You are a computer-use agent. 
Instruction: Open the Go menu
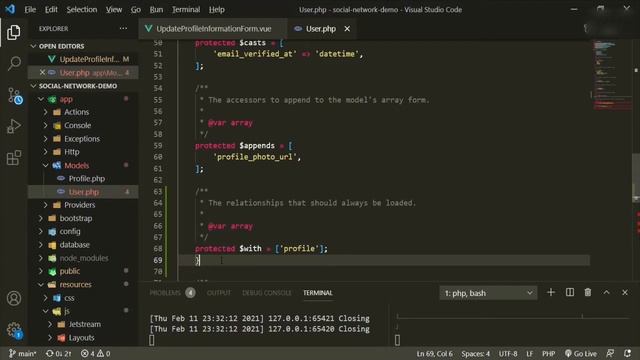point(136,9)
